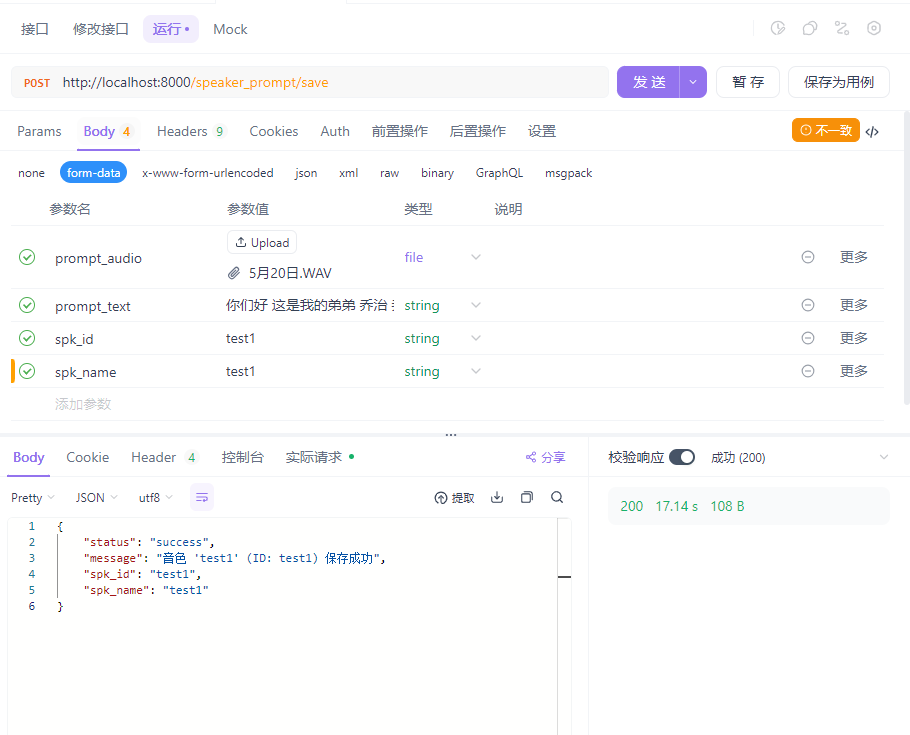Click the download response icon

[497, 497]
